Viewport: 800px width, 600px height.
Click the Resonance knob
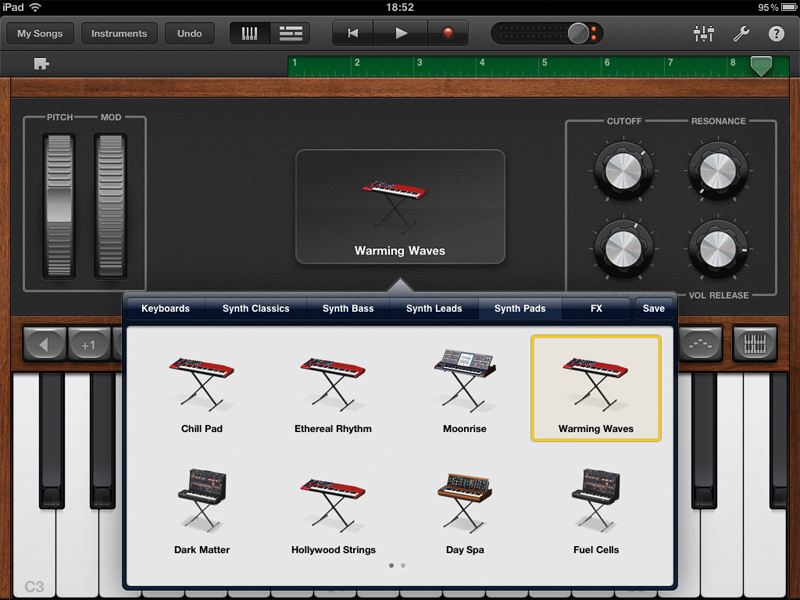point(718,171)
